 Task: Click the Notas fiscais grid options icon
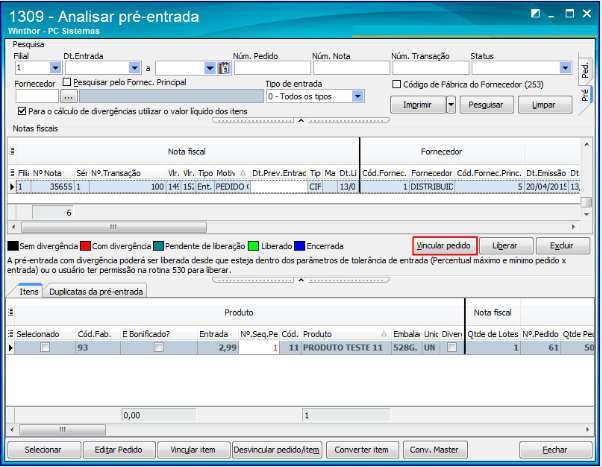click(12, 152)
